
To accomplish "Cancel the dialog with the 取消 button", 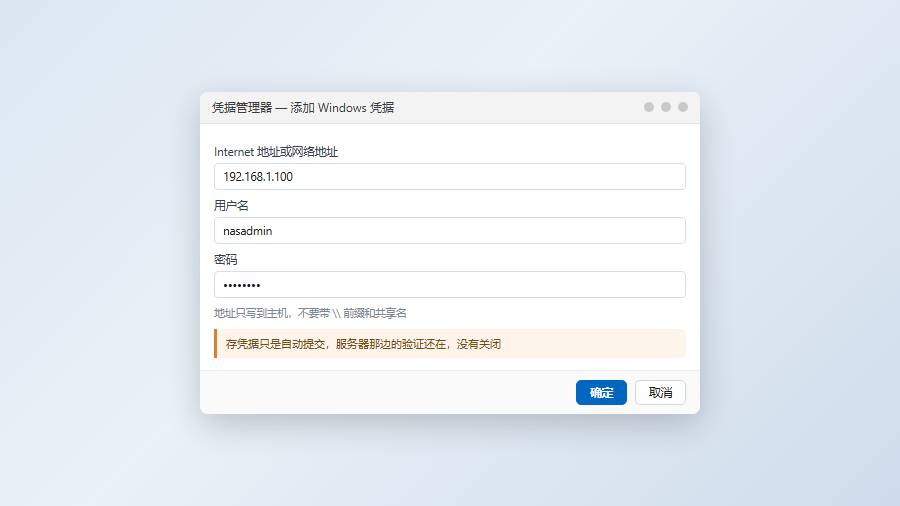I will 660,392.
